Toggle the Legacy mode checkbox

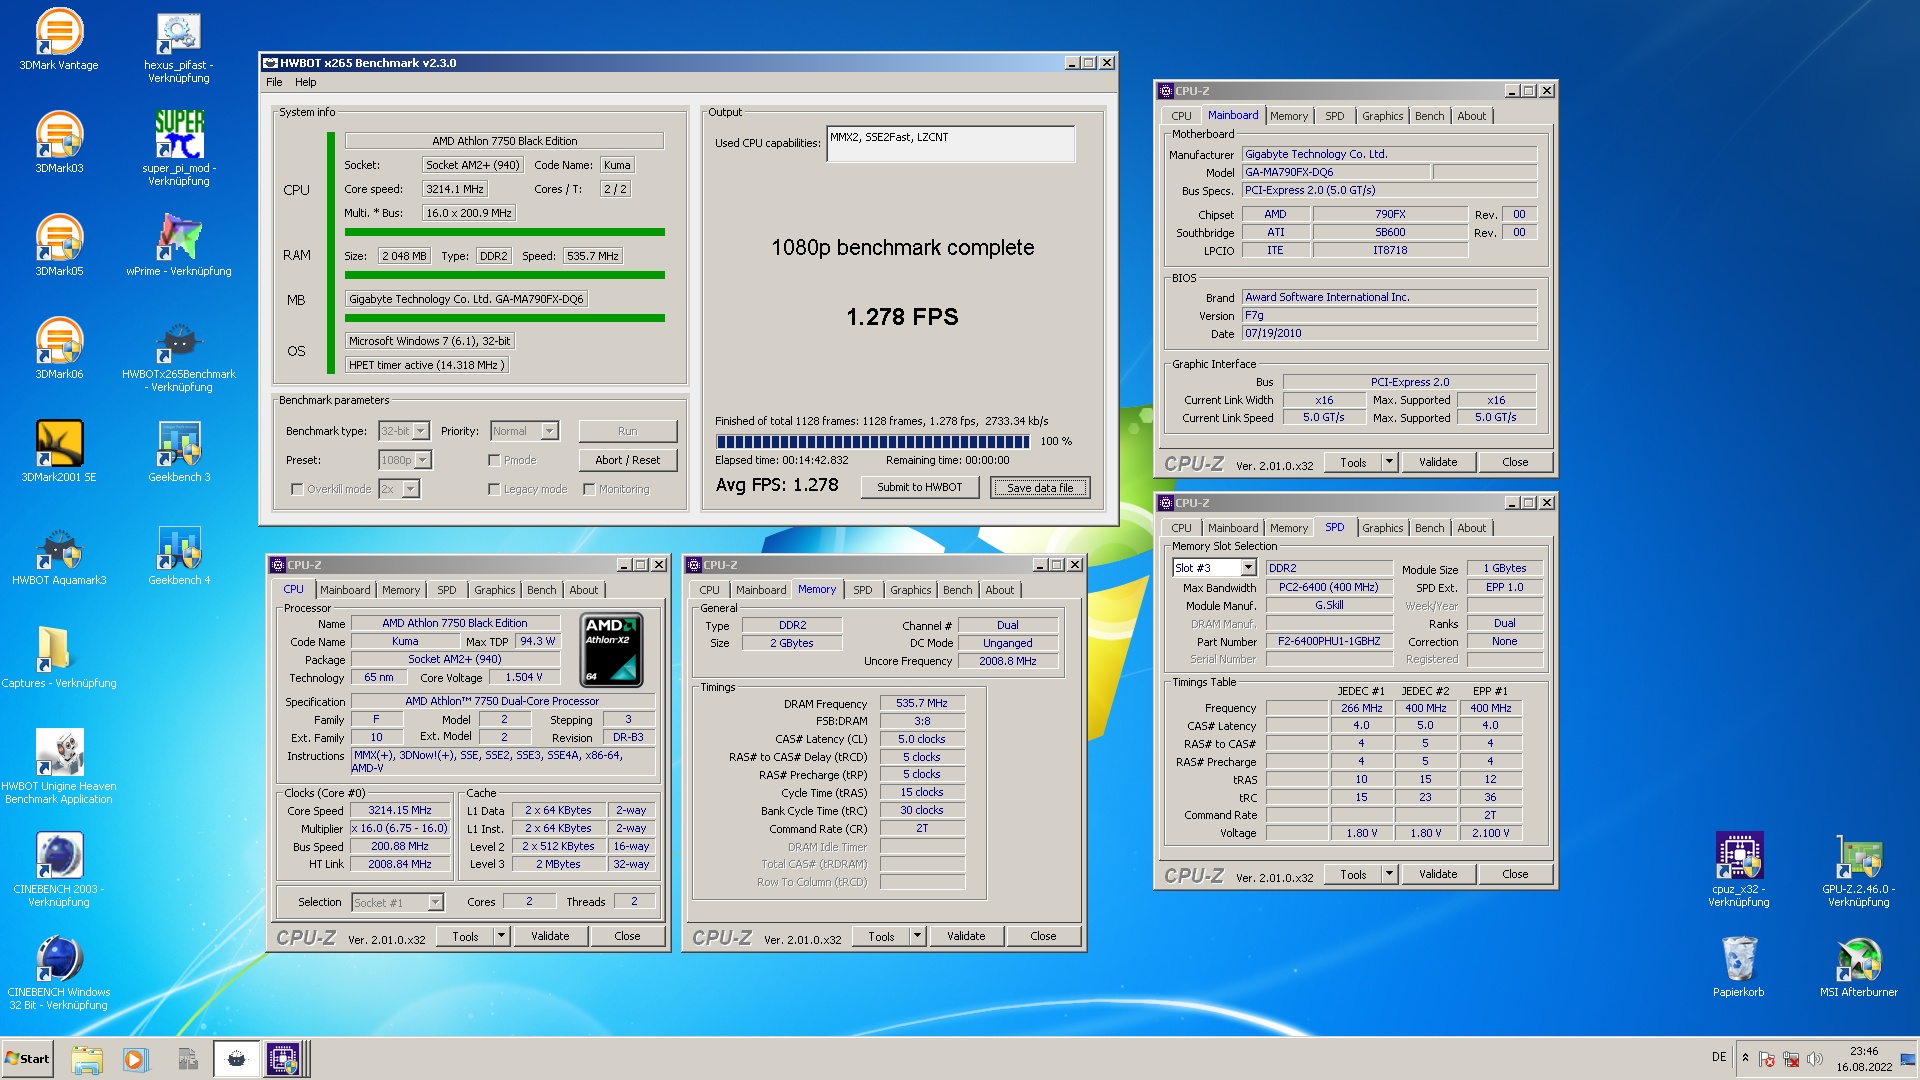(x=494, y=489)
